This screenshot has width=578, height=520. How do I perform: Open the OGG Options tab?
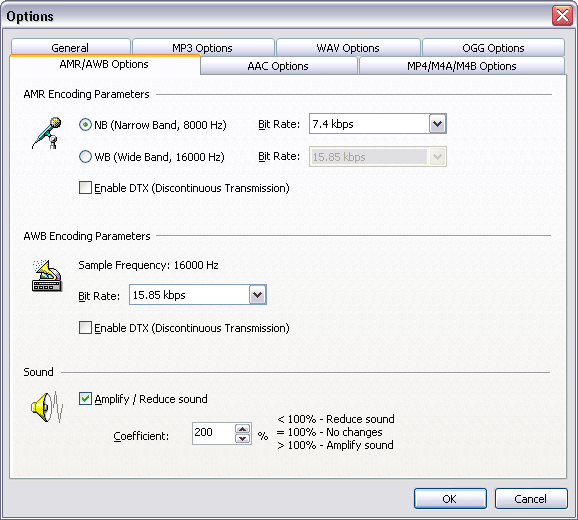(493, 48)
